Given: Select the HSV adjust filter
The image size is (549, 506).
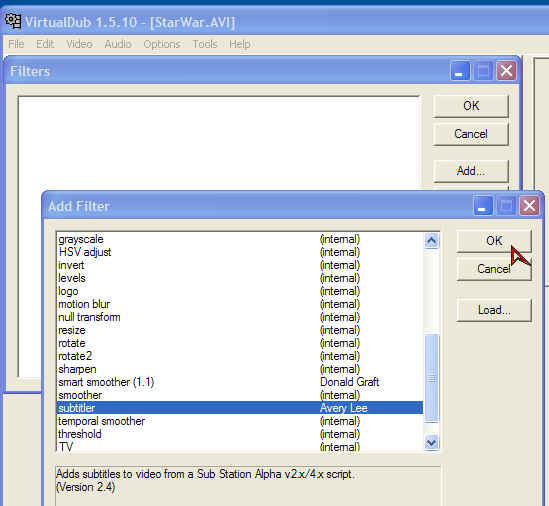Looking at the screenshot, I should pyautogui.click(x=240, y=252).
